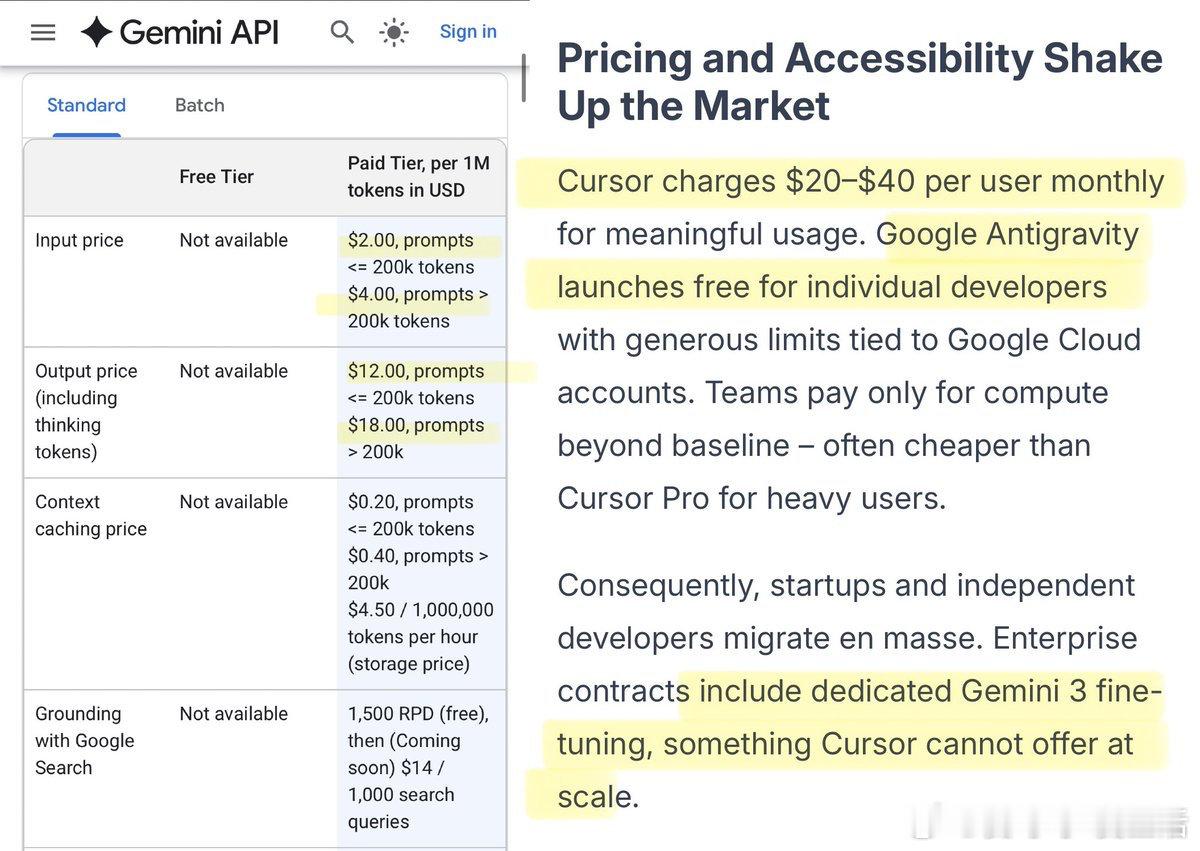
Task: Open search with the magnifier icon
Action: (342, 32)
